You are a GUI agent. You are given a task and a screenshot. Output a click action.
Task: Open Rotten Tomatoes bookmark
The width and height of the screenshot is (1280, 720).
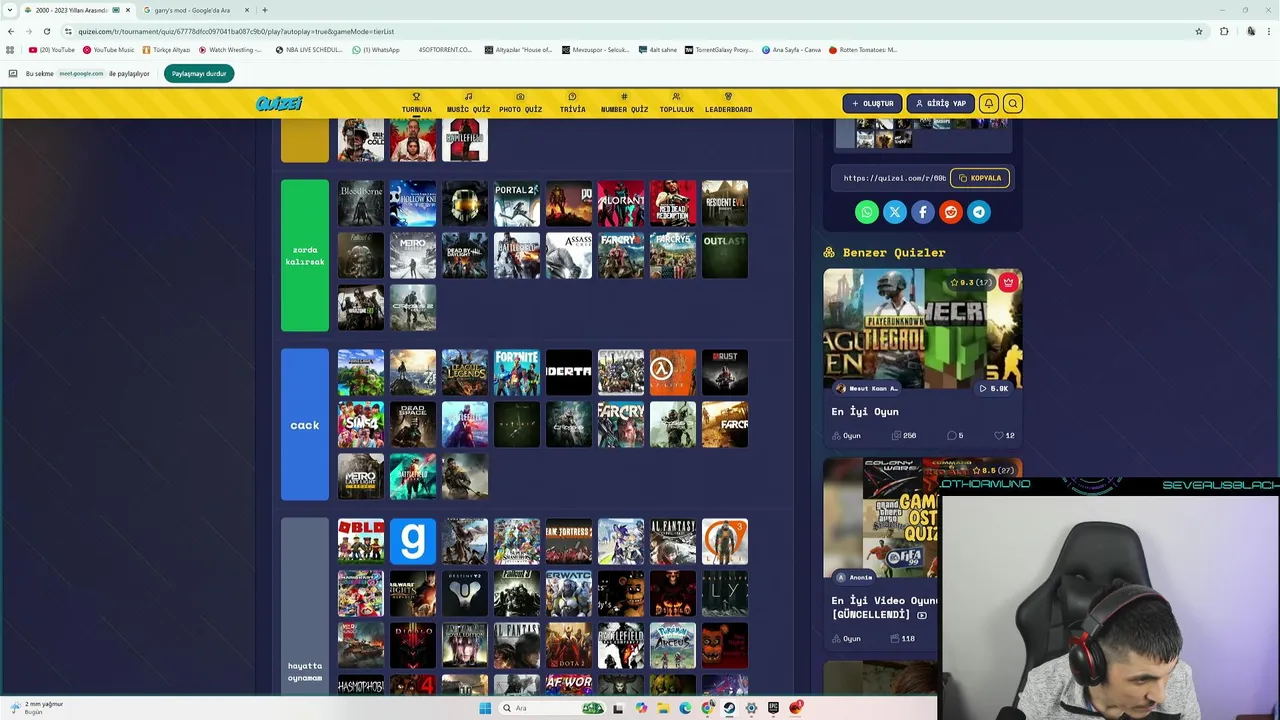pyautogui.click(x=863, y=49)
